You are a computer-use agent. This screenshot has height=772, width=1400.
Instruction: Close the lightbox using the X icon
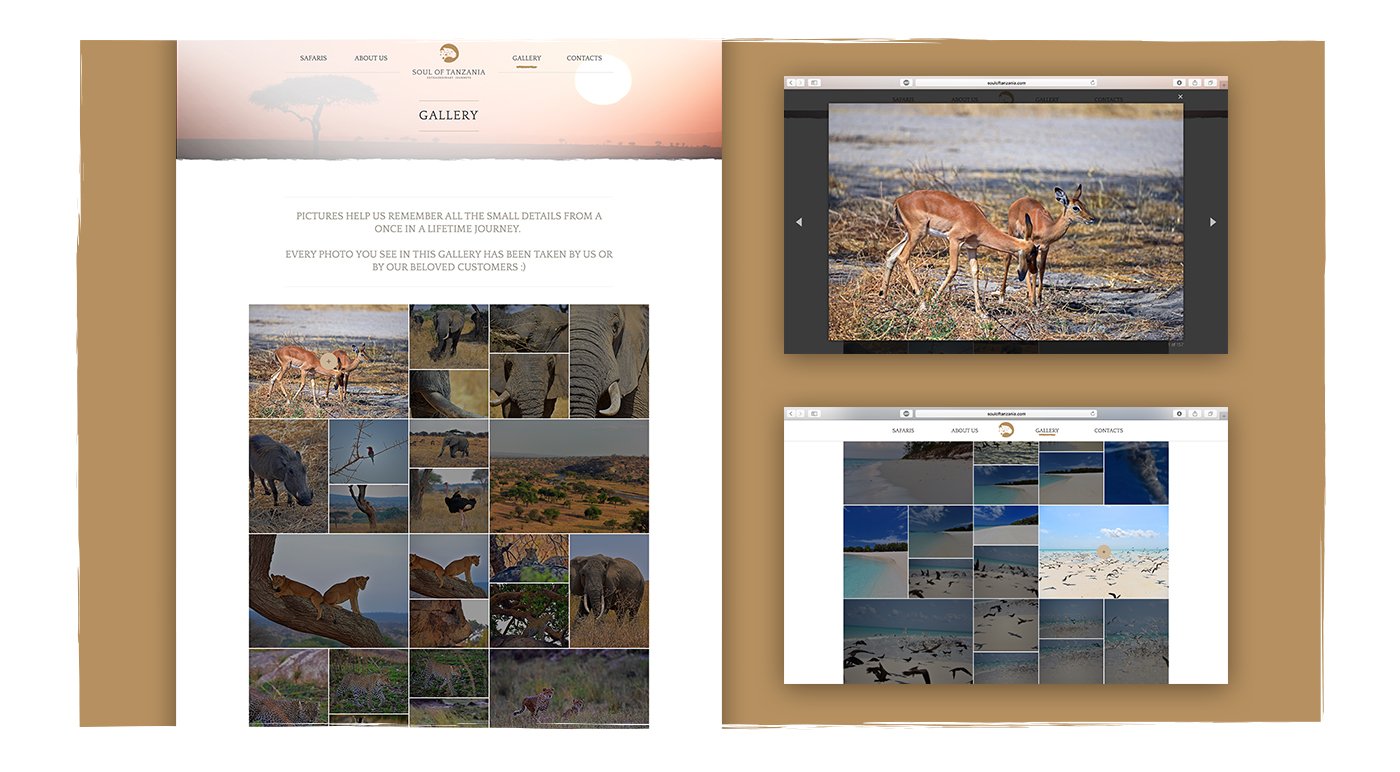tap(1180, 97)
